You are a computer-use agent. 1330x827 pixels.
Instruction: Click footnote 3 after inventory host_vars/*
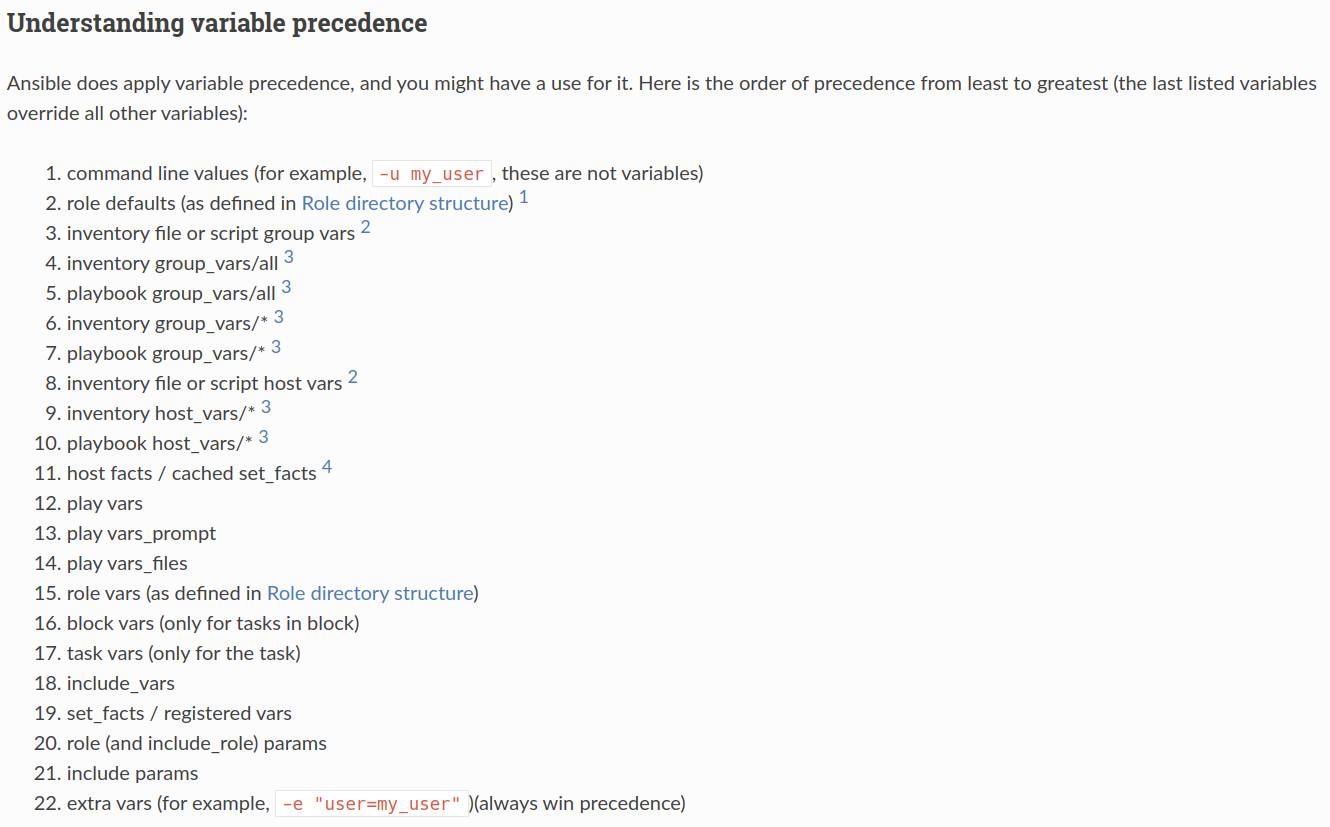coord(266,408)
